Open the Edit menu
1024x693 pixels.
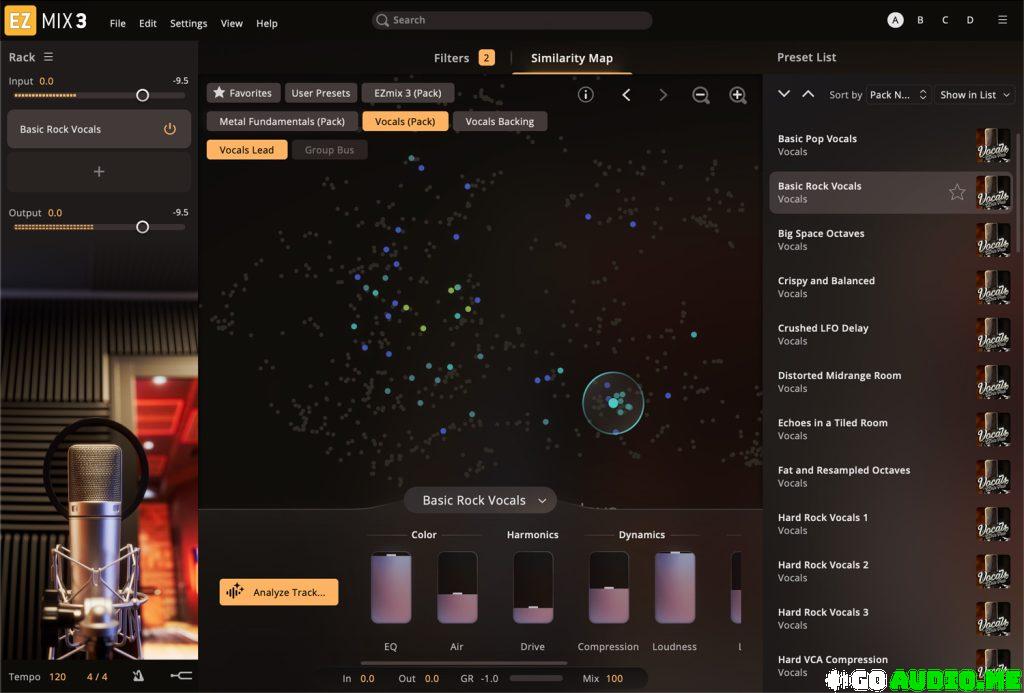148,23
